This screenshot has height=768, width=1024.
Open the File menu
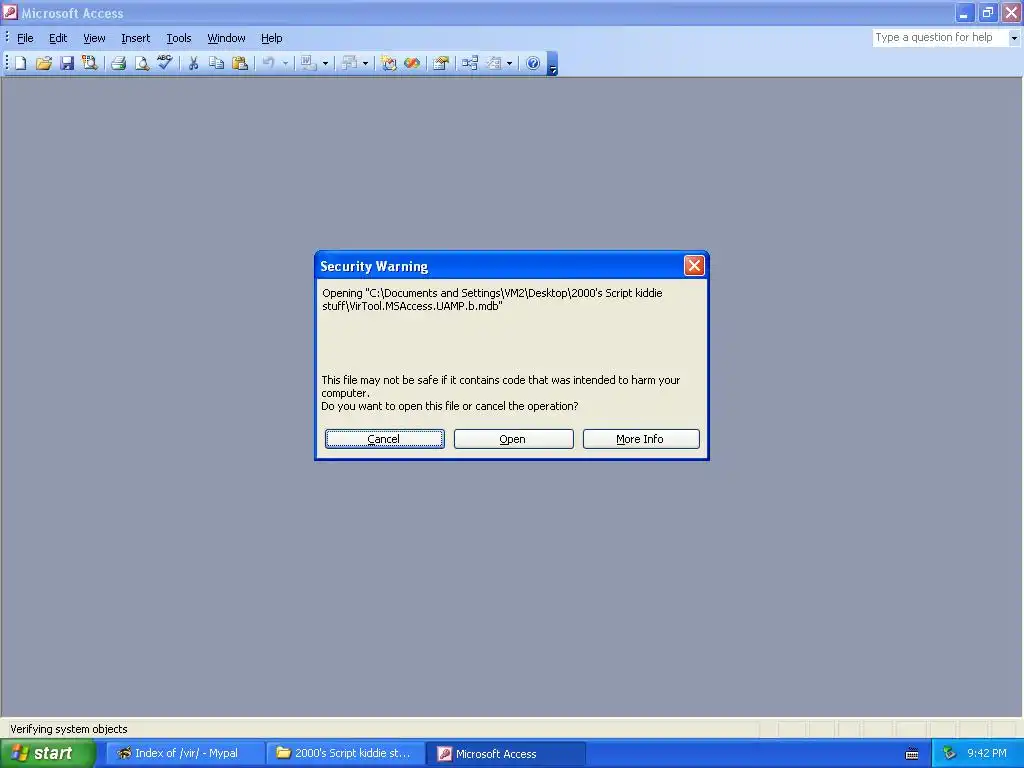point(25,38)
